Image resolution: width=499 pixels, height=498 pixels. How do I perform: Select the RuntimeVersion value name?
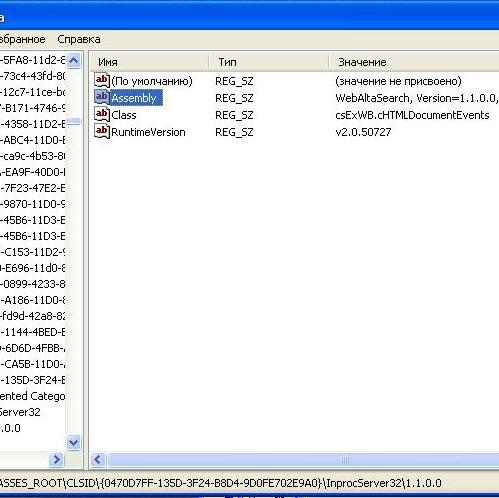[148, 132]
